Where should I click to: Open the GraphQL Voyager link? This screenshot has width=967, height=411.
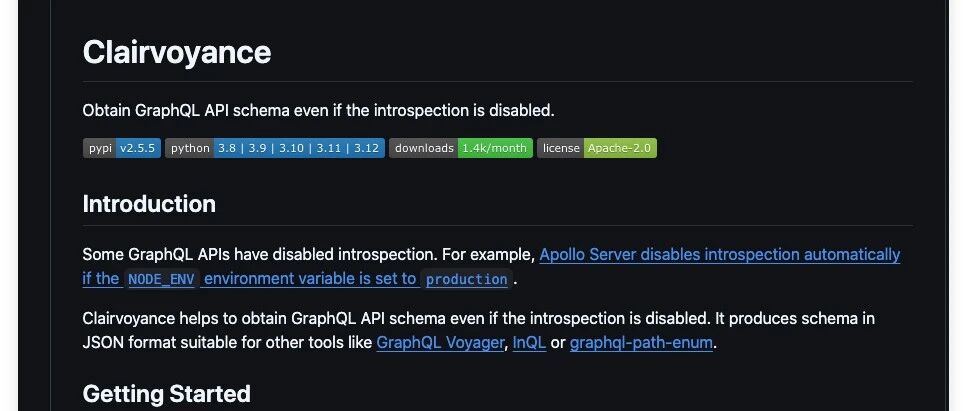click(x=440, y=342)
